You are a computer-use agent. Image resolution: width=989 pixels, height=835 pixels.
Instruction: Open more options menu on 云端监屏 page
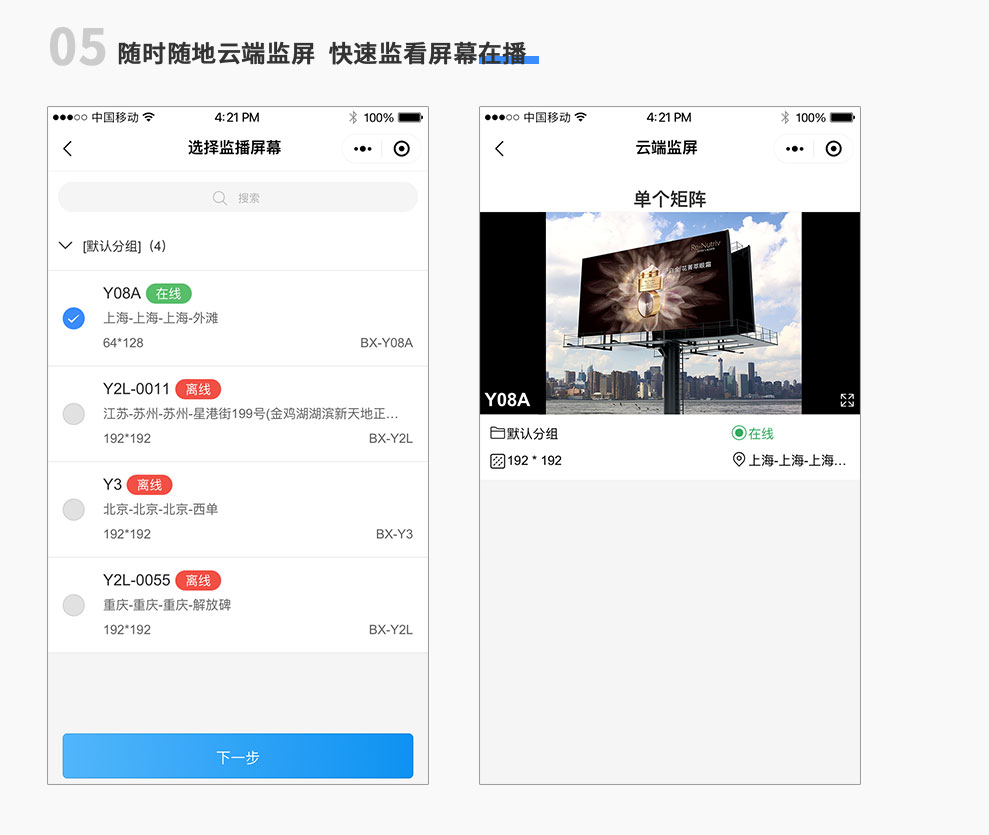(795, 148)
